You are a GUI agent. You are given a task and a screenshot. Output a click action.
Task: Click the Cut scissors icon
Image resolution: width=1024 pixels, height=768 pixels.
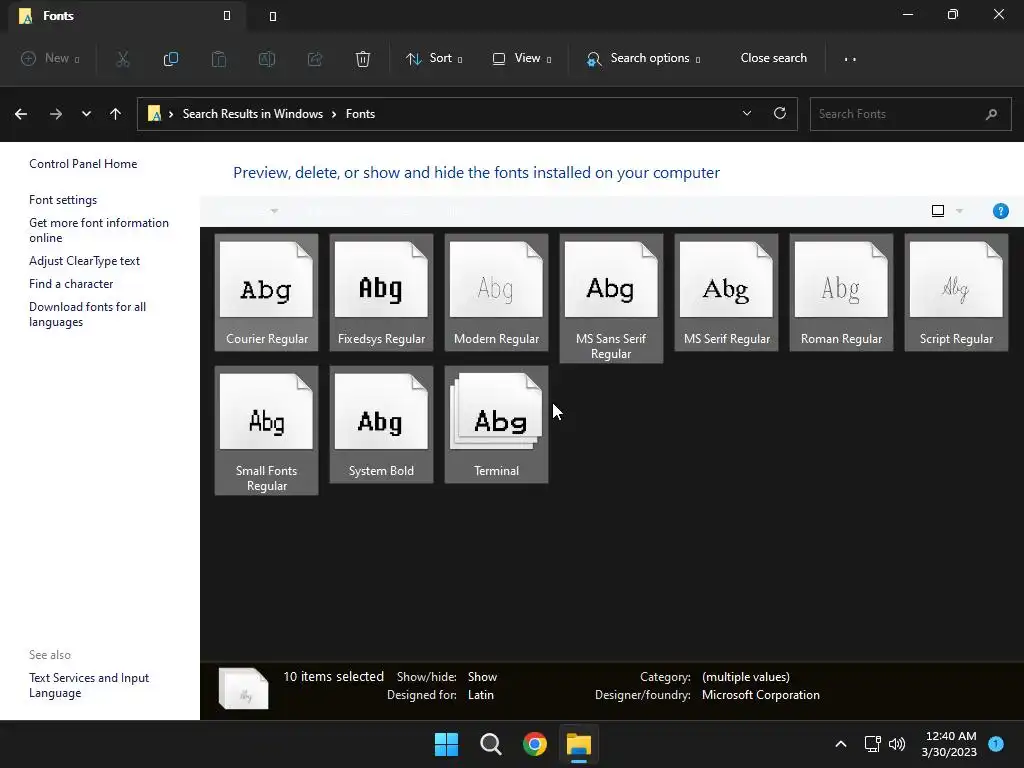[123, 59]
